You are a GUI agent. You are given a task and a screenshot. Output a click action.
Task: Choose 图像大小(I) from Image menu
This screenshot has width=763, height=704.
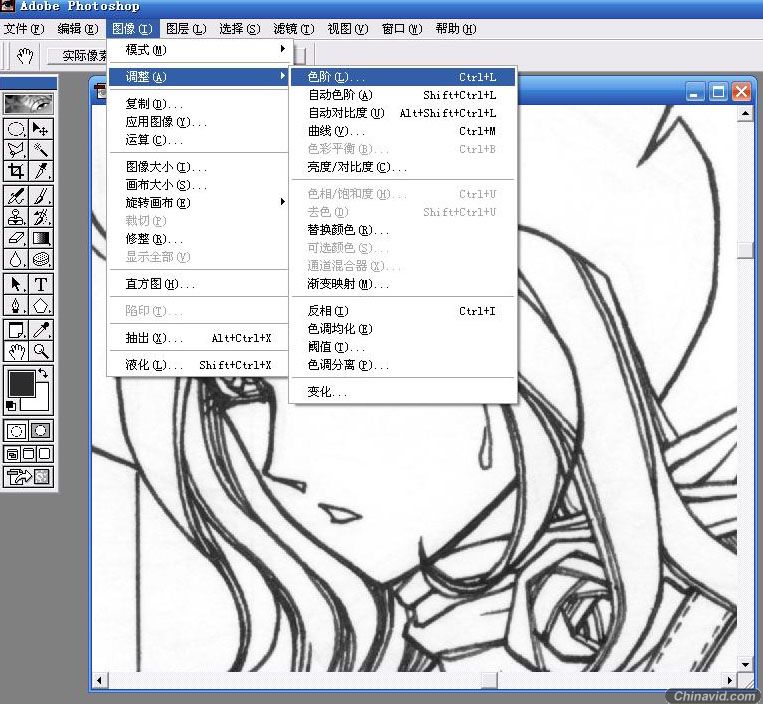coord(198,167)
